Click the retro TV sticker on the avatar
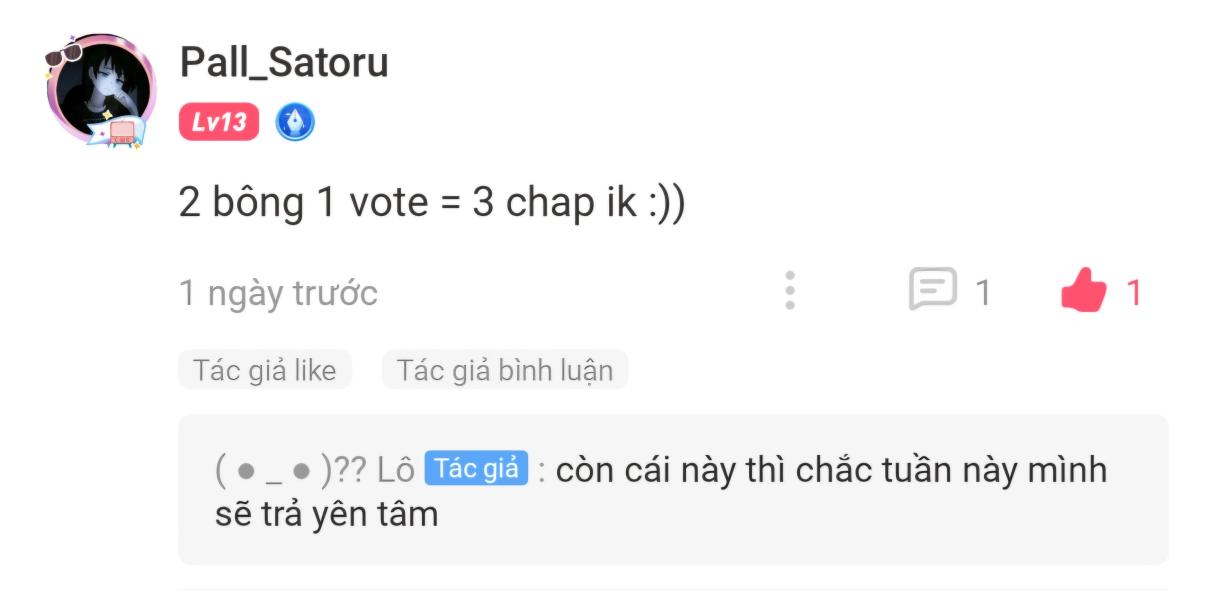The width and height of the screenshot is (1216, 600). (x=124, y=133)
